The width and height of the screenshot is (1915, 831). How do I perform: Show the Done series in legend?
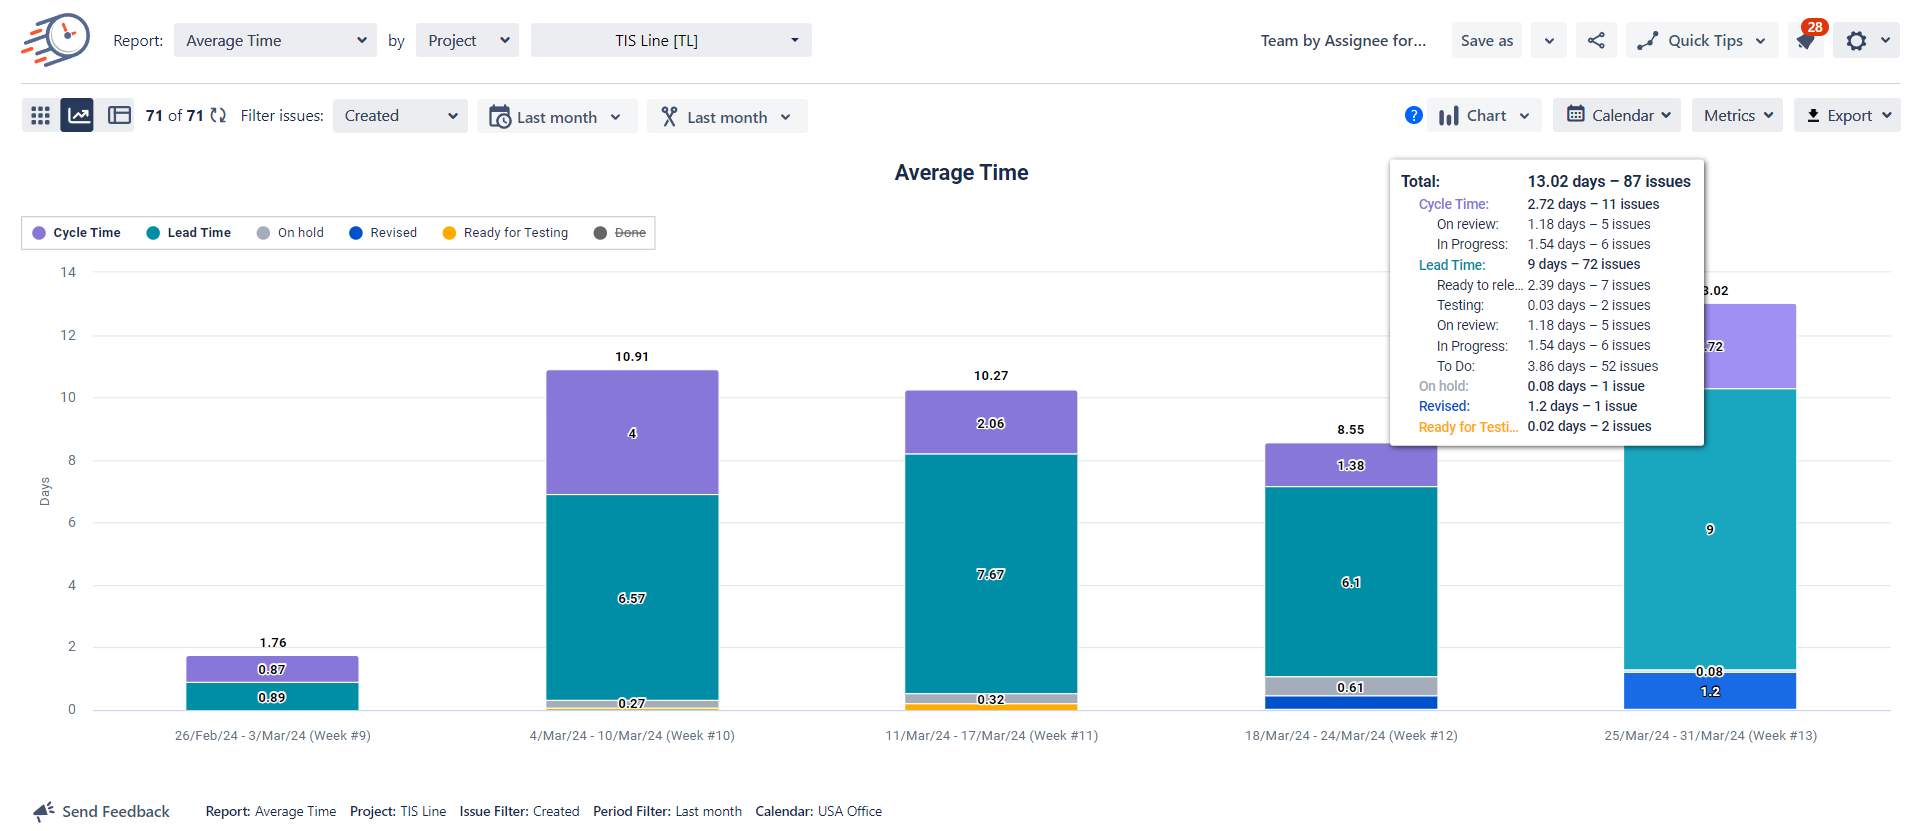(620, 233)
